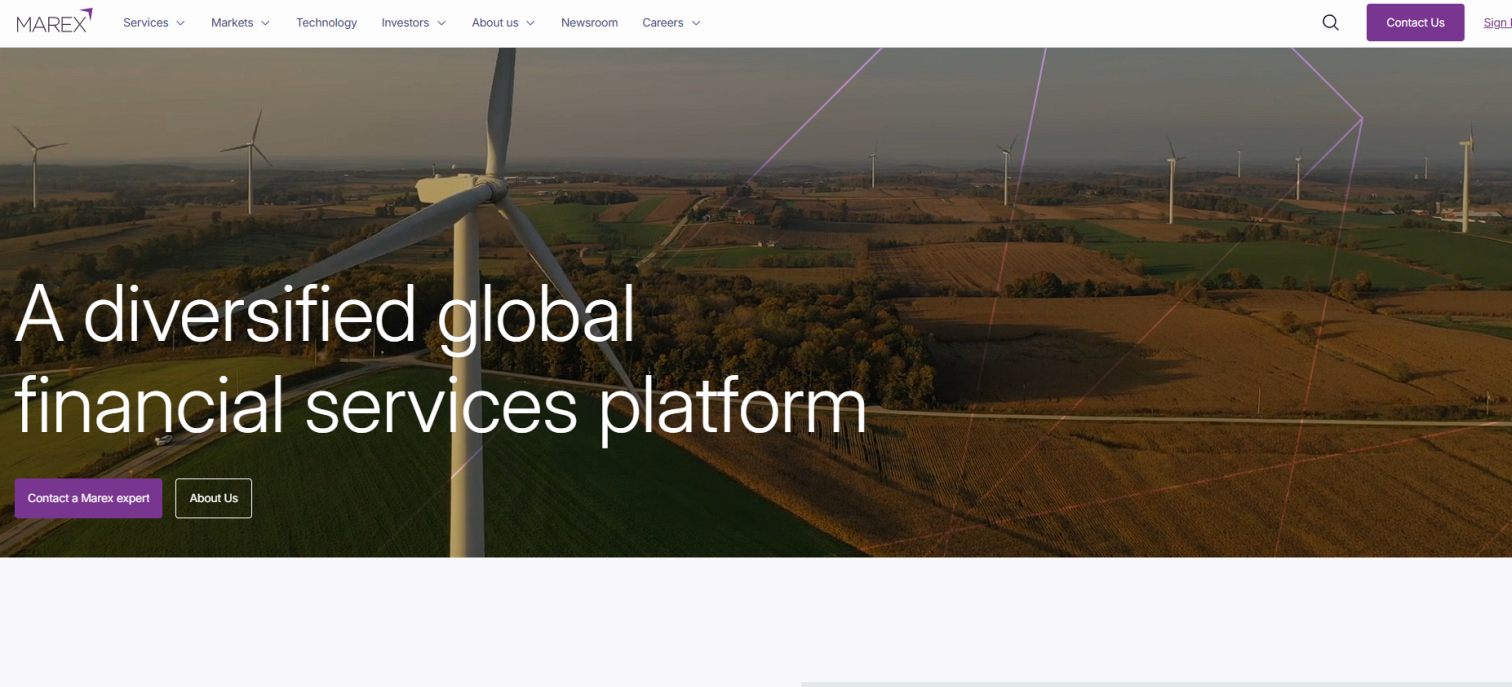Visit the Newsroom page
The width and height of the screenshot is (1512, 687).
589,23
